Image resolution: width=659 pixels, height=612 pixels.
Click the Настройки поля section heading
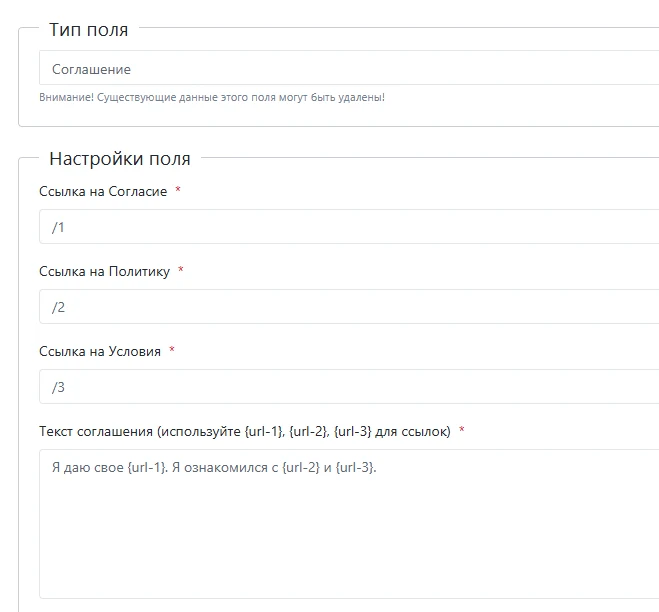click(x=120, y=159)
